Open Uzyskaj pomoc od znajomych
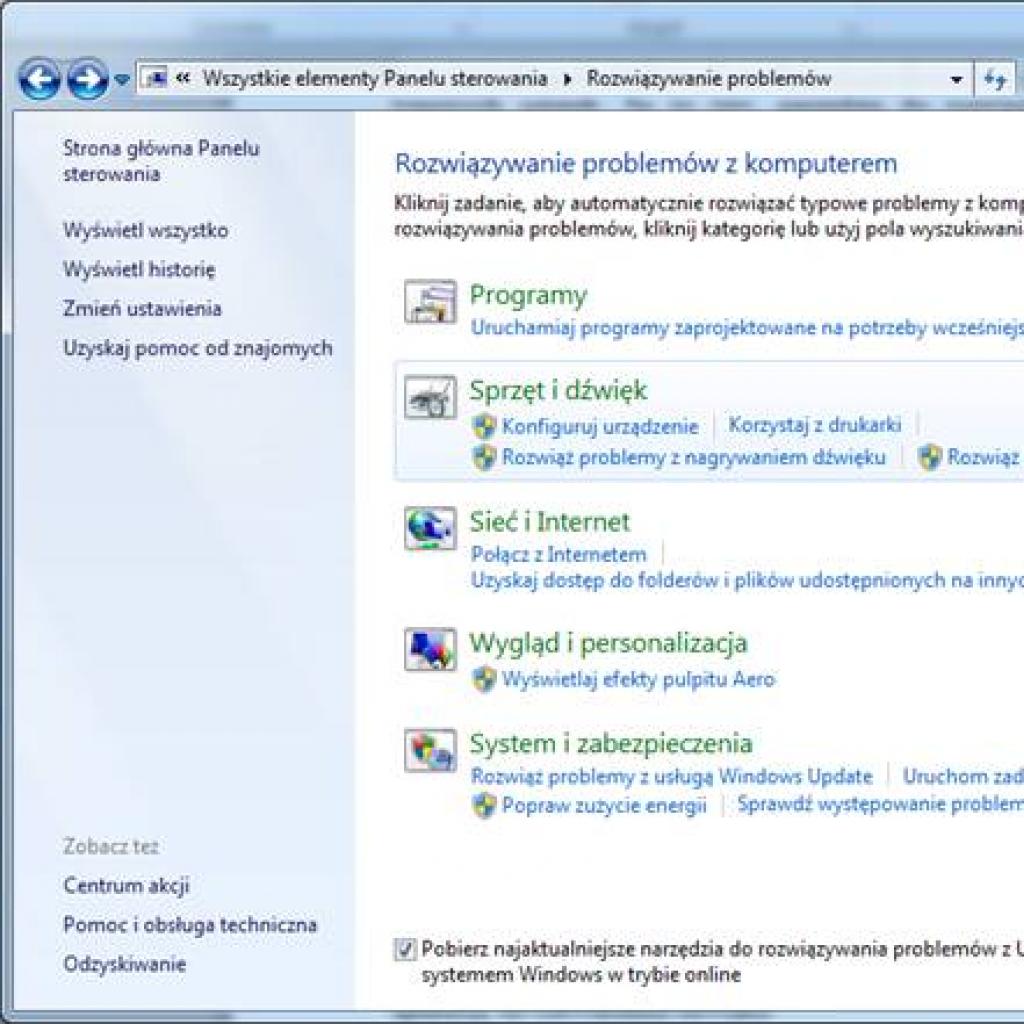The height and width of the screenshot is (1024, 1024). [198, 348]
